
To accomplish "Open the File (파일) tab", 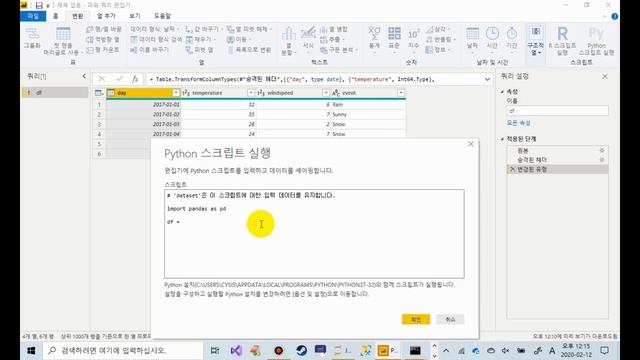I will tap(33, 16).
